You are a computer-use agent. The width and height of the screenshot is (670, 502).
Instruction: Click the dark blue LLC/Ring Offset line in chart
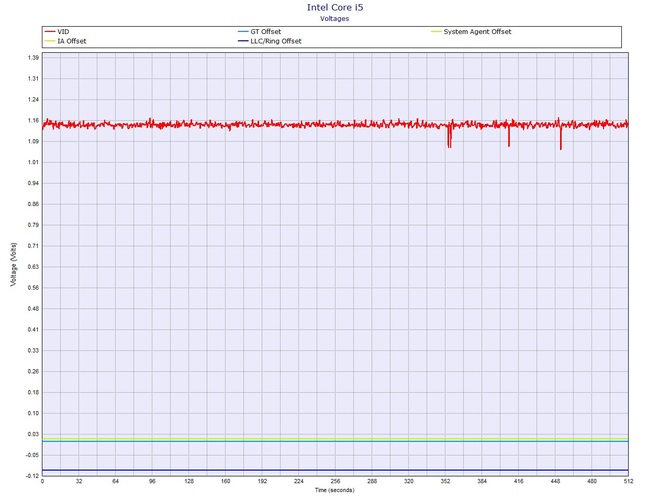(x=335, y=470)
